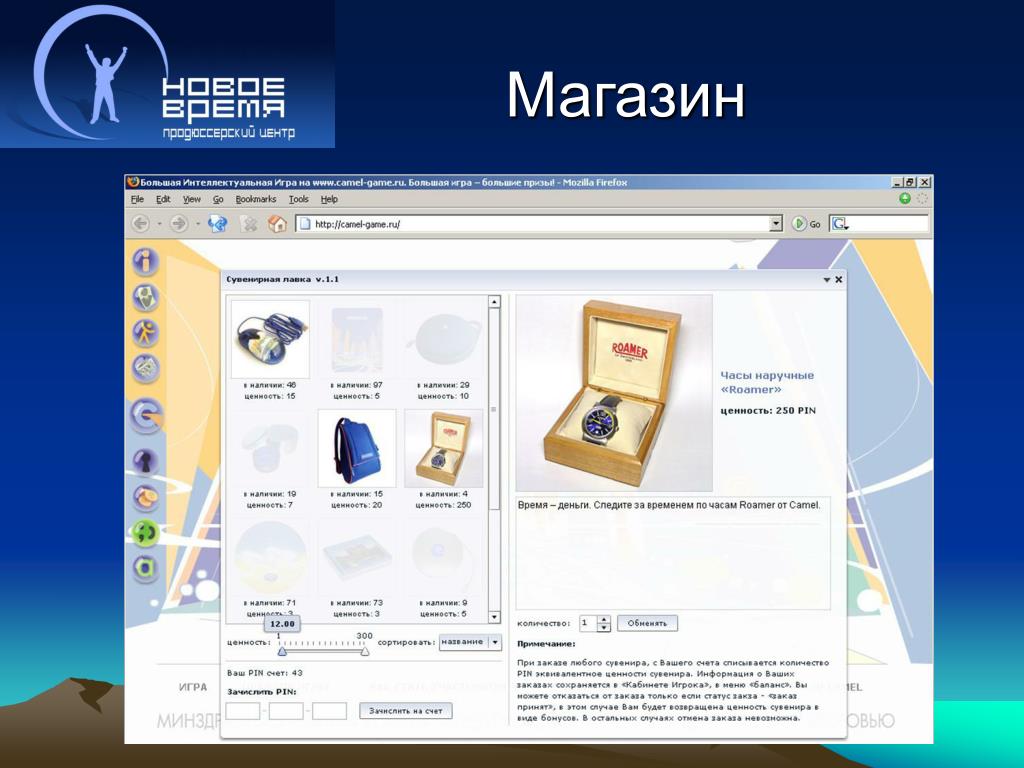The image size is (1024, 768).
Task: Click the left ценность slider handle
Action: [281, 651]
